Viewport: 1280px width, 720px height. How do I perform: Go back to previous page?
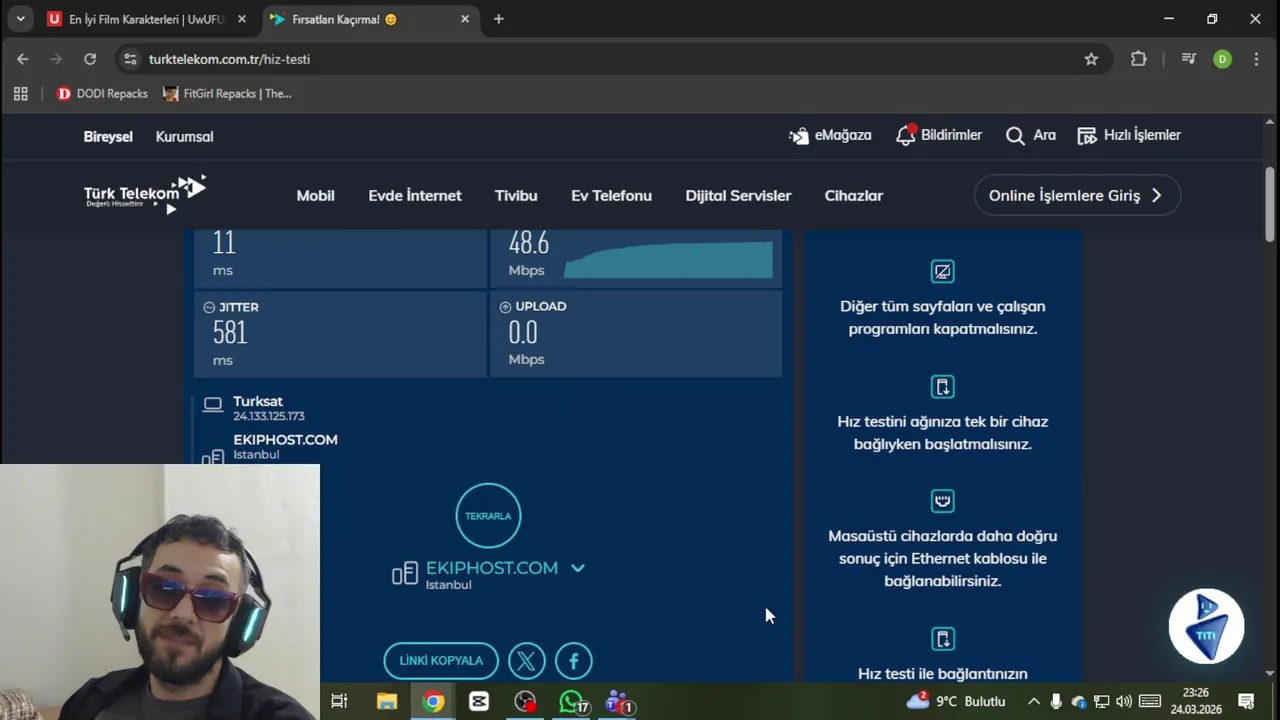(x=23, y=59)
